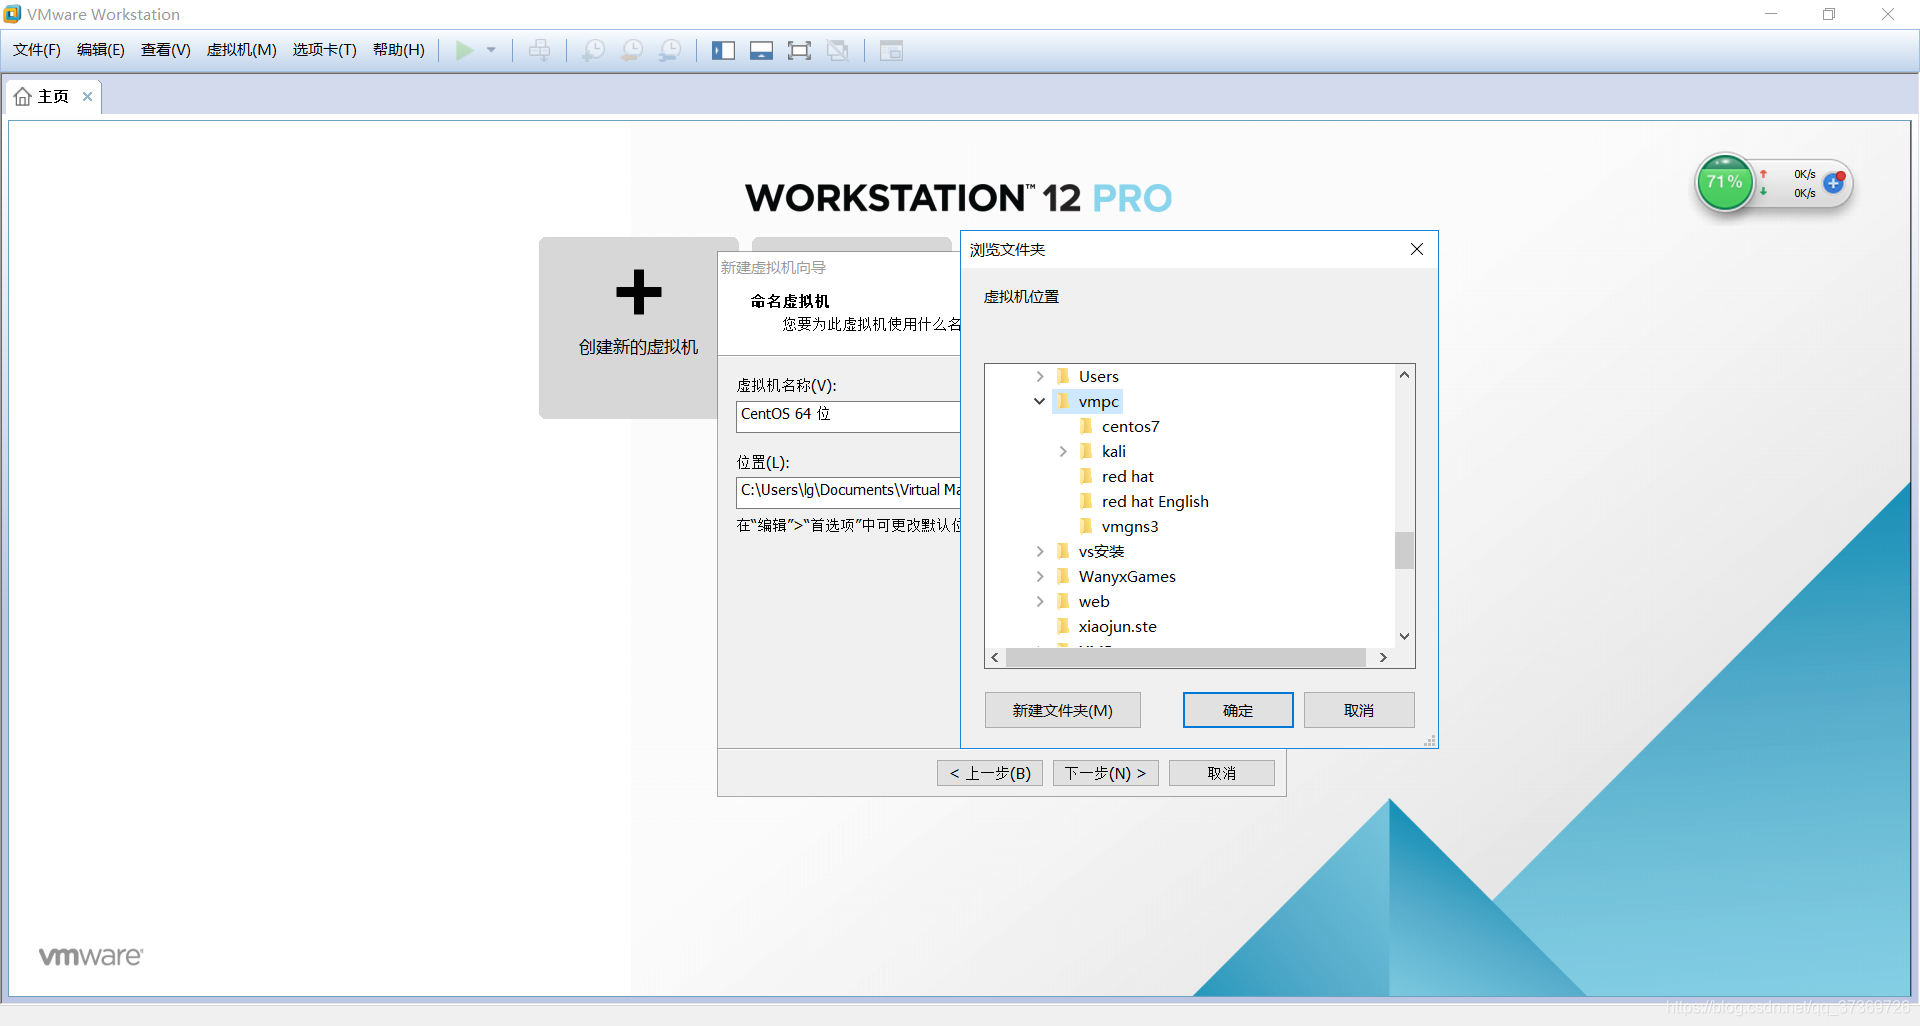This screenshot has height=1026, width=1920.
Task: Click the 位置(L) path input field
Action: (x=848, y=491)
